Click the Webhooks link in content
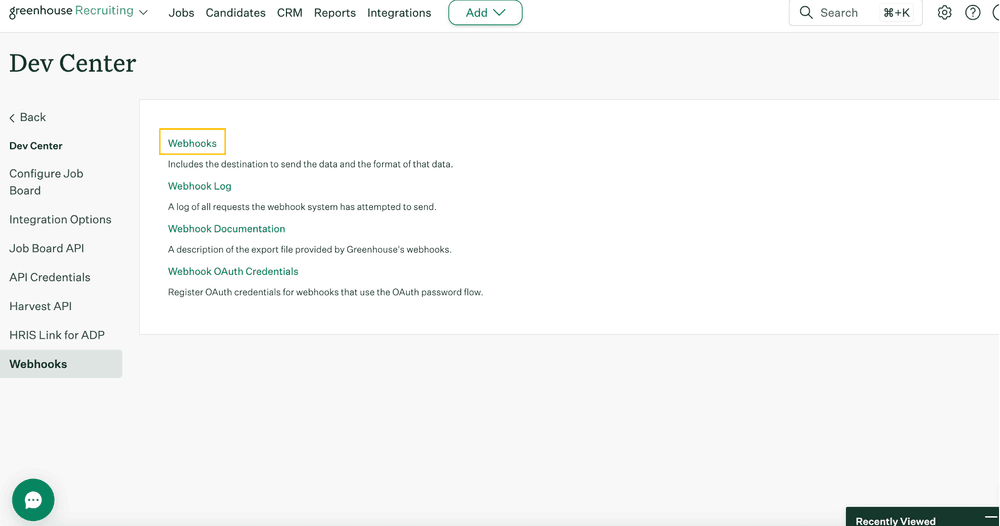 [192, 143]
